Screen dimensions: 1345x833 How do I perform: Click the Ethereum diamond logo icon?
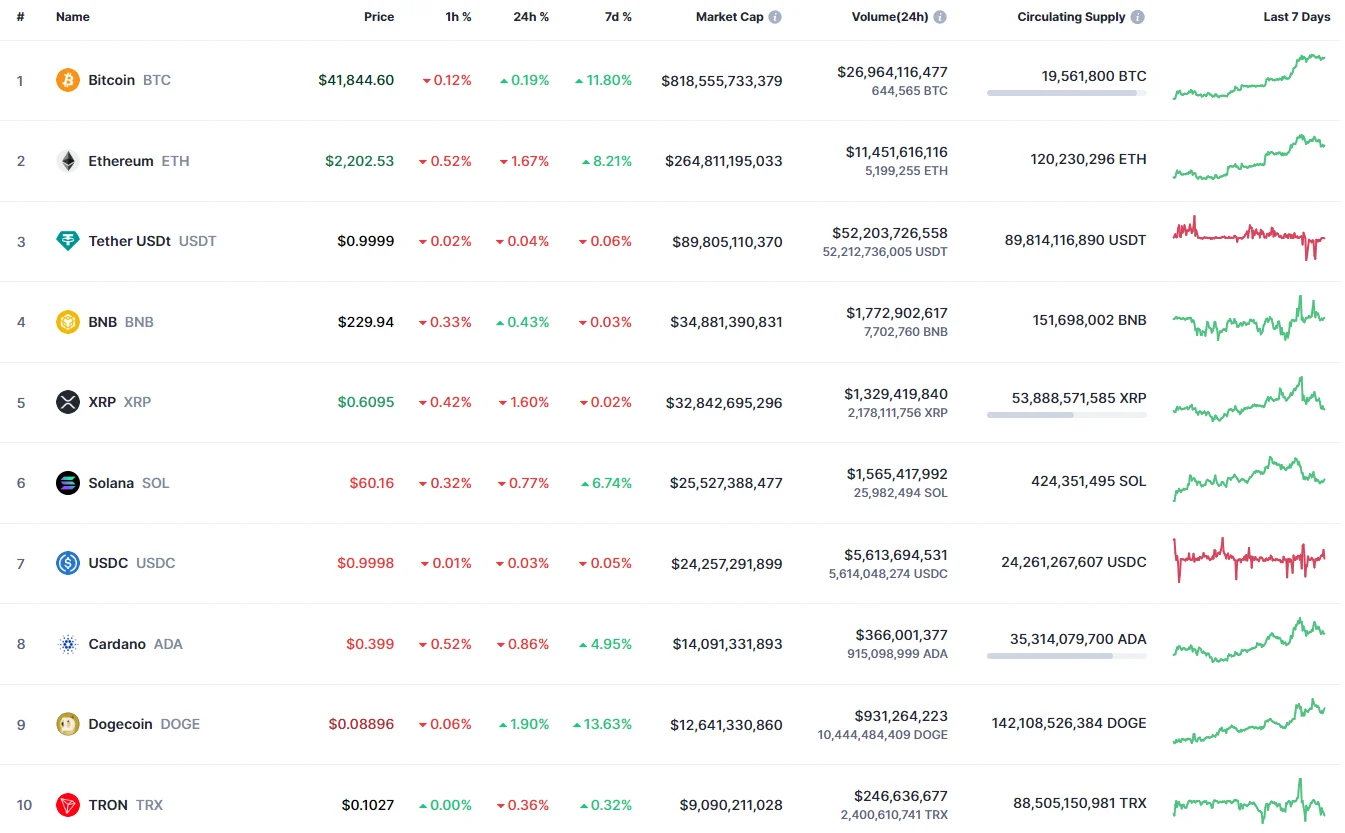click(67, 161)
